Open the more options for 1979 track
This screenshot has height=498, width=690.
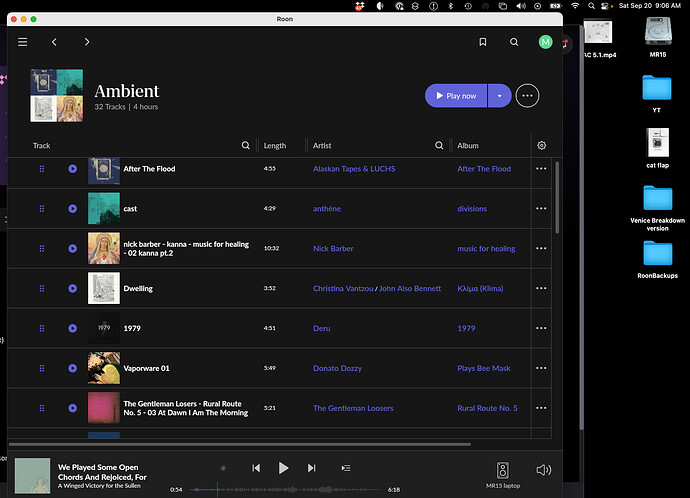tap(541, 328)
